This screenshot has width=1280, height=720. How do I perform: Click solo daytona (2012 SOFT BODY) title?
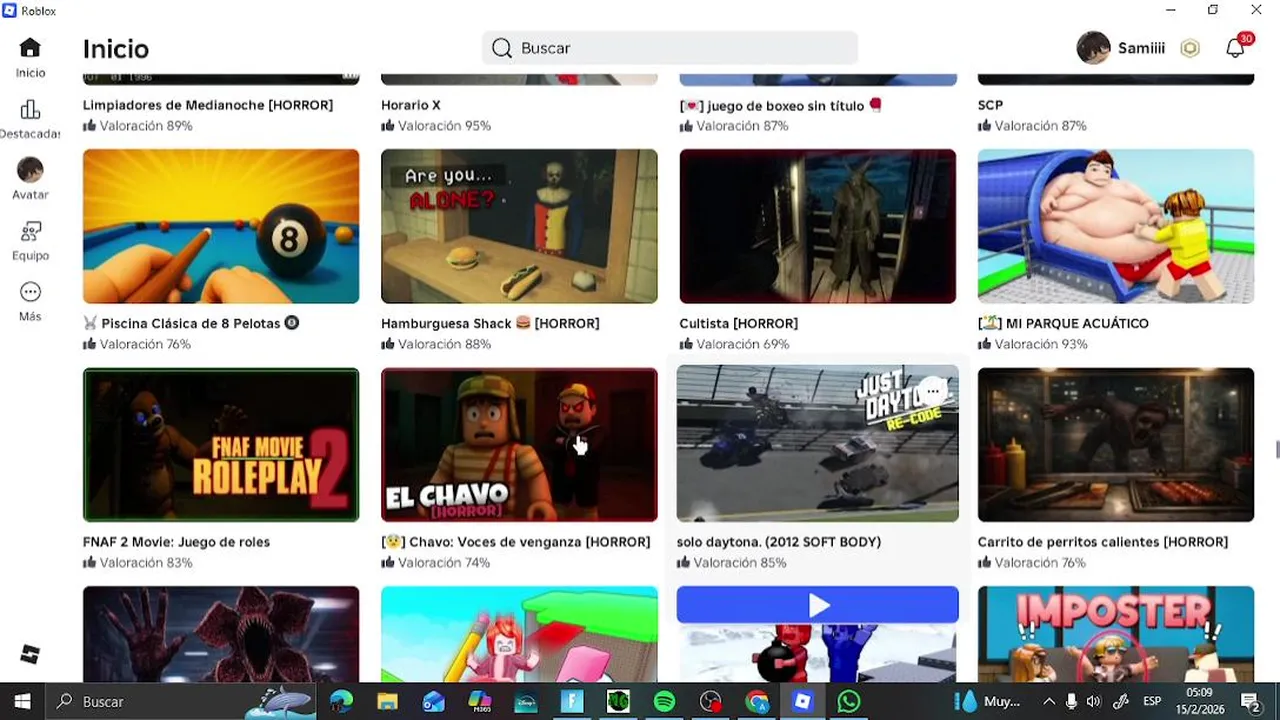(780, 542)
